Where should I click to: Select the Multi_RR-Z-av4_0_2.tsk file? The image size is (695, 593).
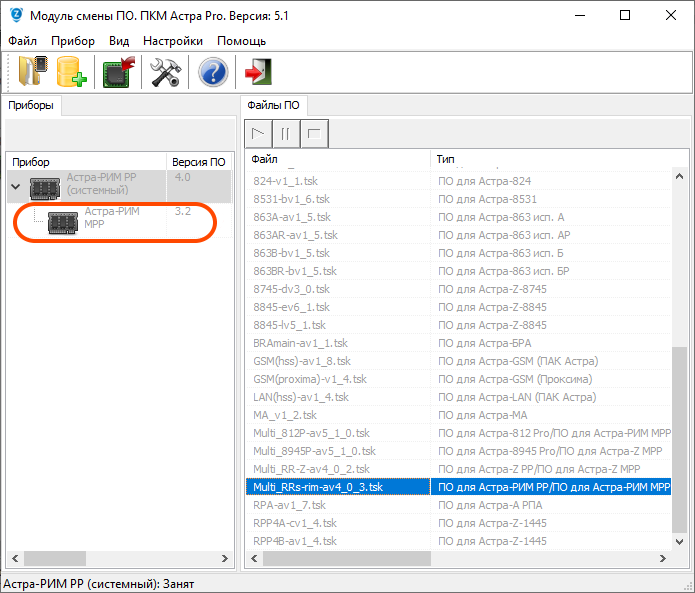click(x=311, y=469)
